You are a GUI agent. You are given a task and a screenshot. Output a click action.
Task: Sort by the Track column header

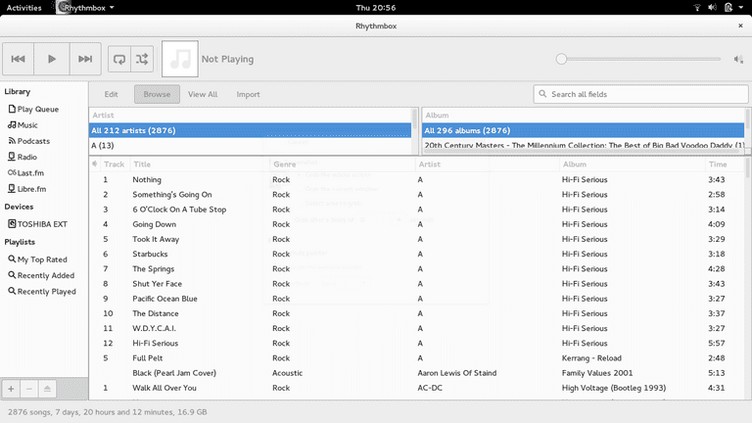114,164
